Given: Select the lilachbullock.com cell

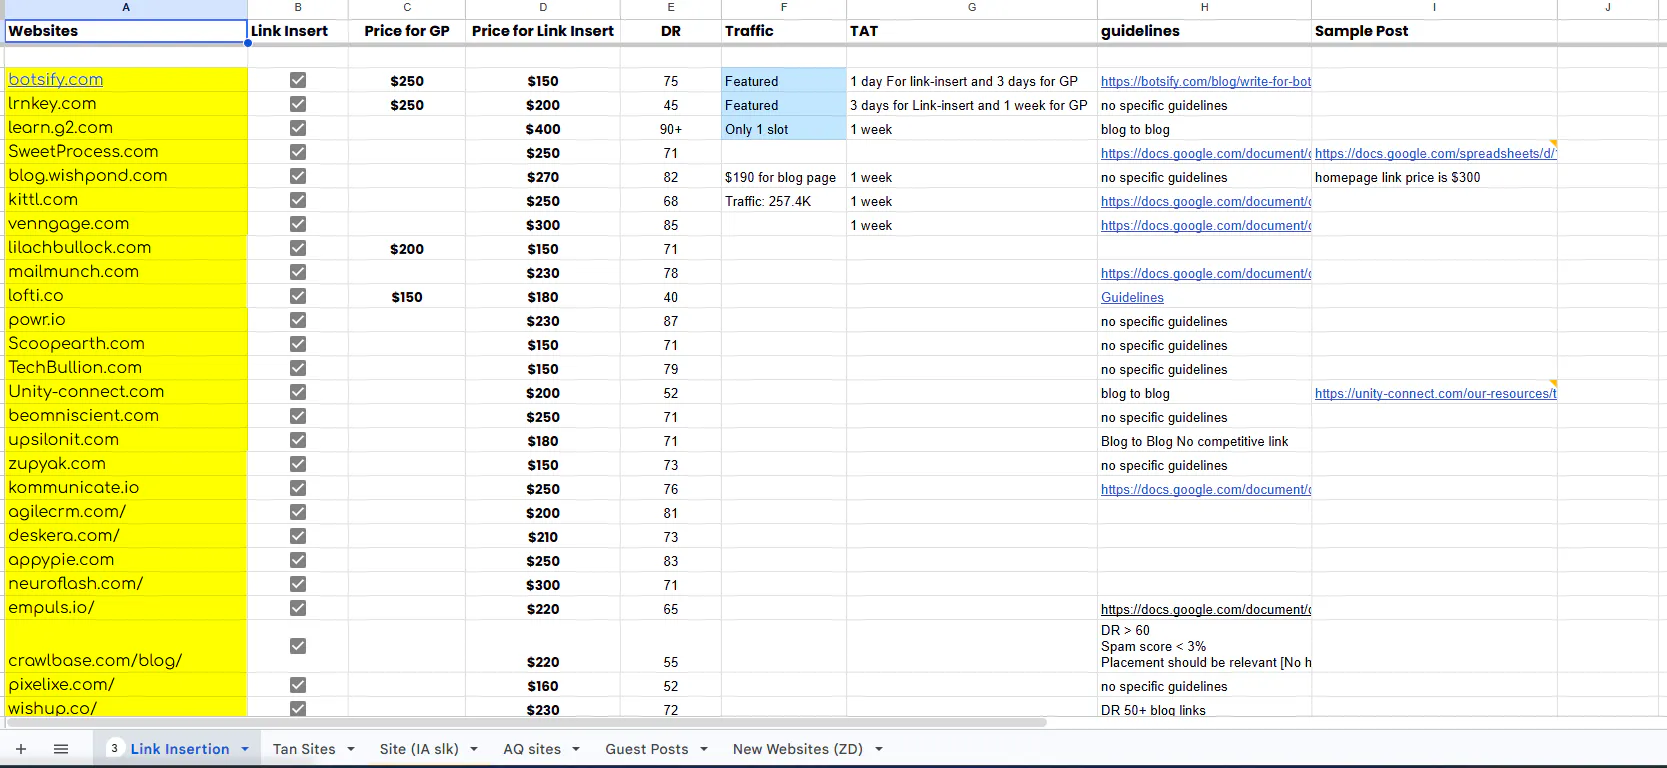Looking at the screenshot, I should [125, 248].
